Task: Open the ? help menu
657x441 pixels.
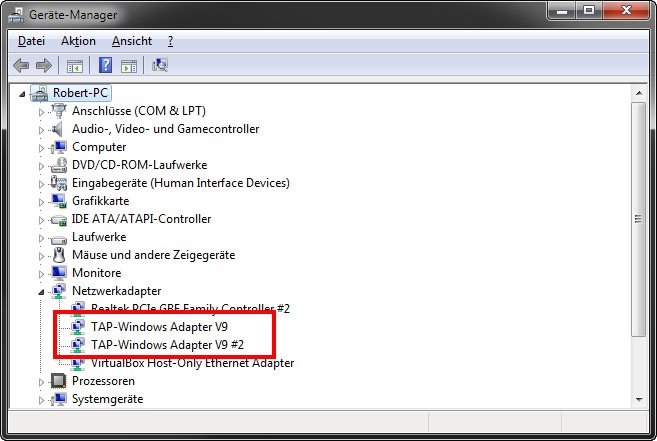Action: click(171, 41)
